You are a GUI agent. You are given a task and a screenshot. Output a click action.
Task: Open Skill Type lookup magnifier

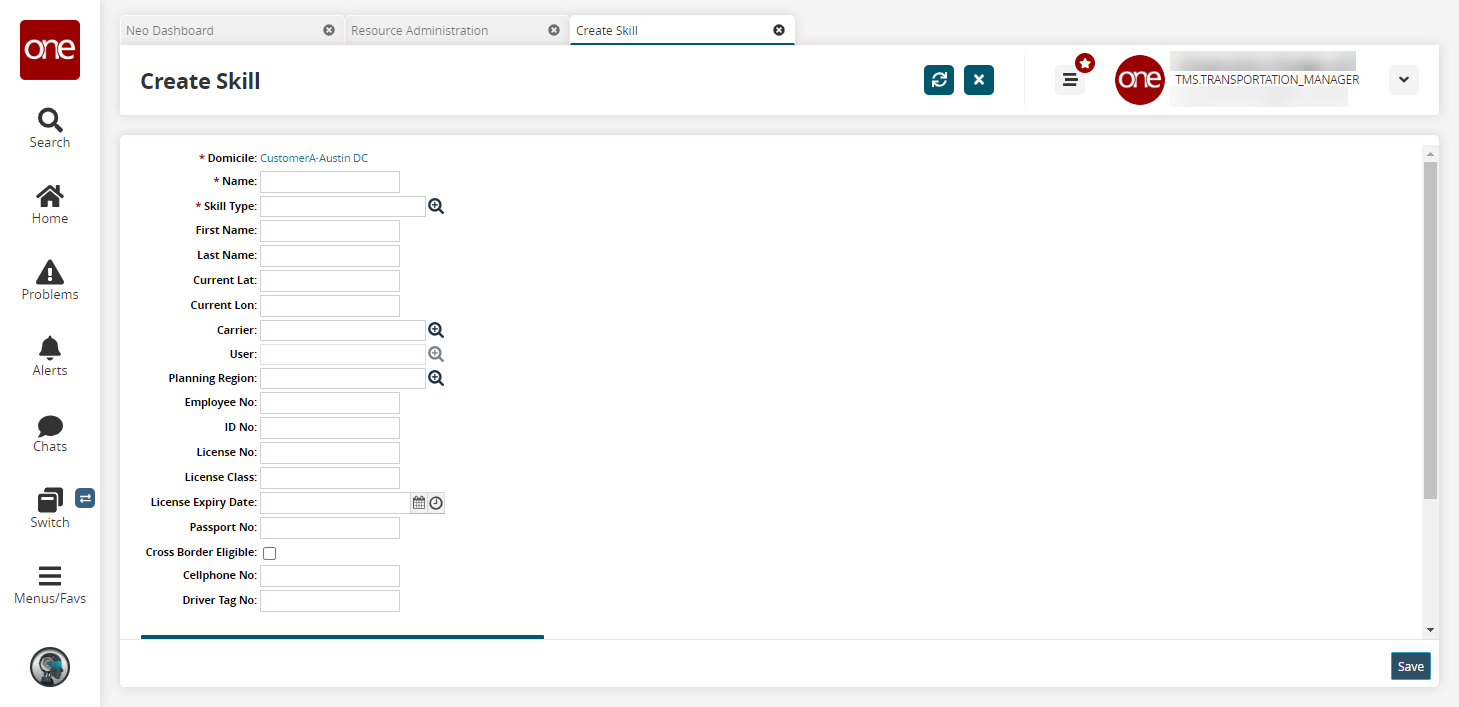click(x=436, y=206)
